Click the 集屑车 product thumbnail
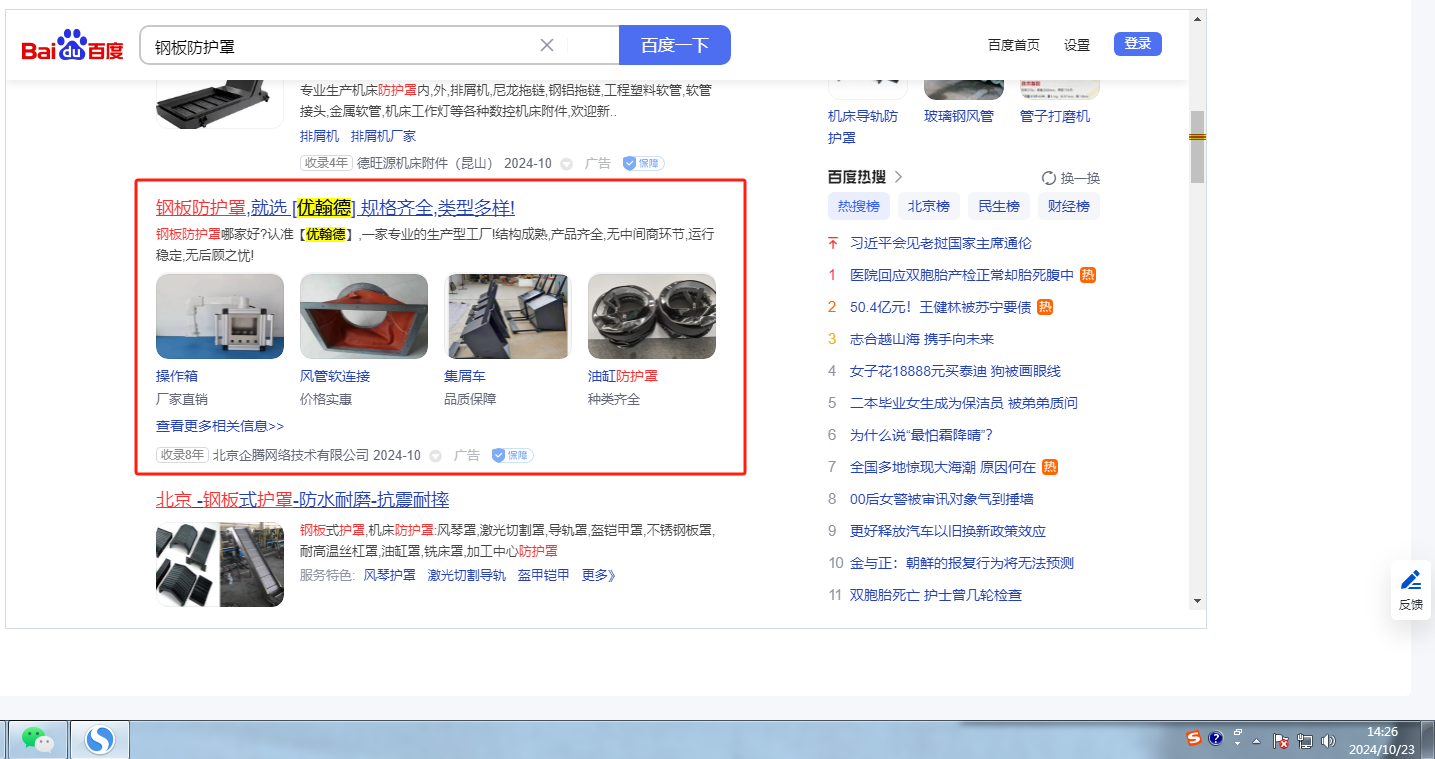1435x759 pixels. tap(508, 316)
